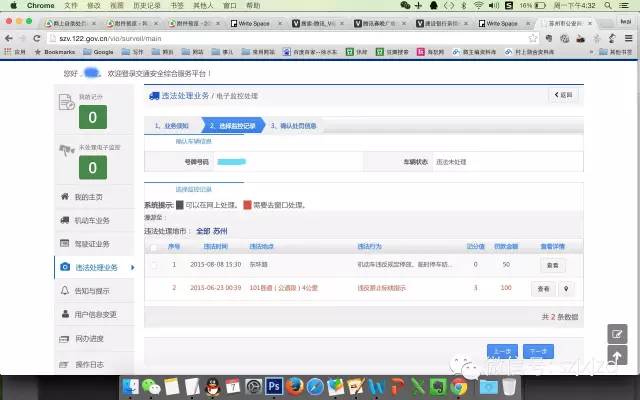Open the Bookmarks bookmark in bookmarks bar
This screenshot has height=400, width=640.
[55, 52]
